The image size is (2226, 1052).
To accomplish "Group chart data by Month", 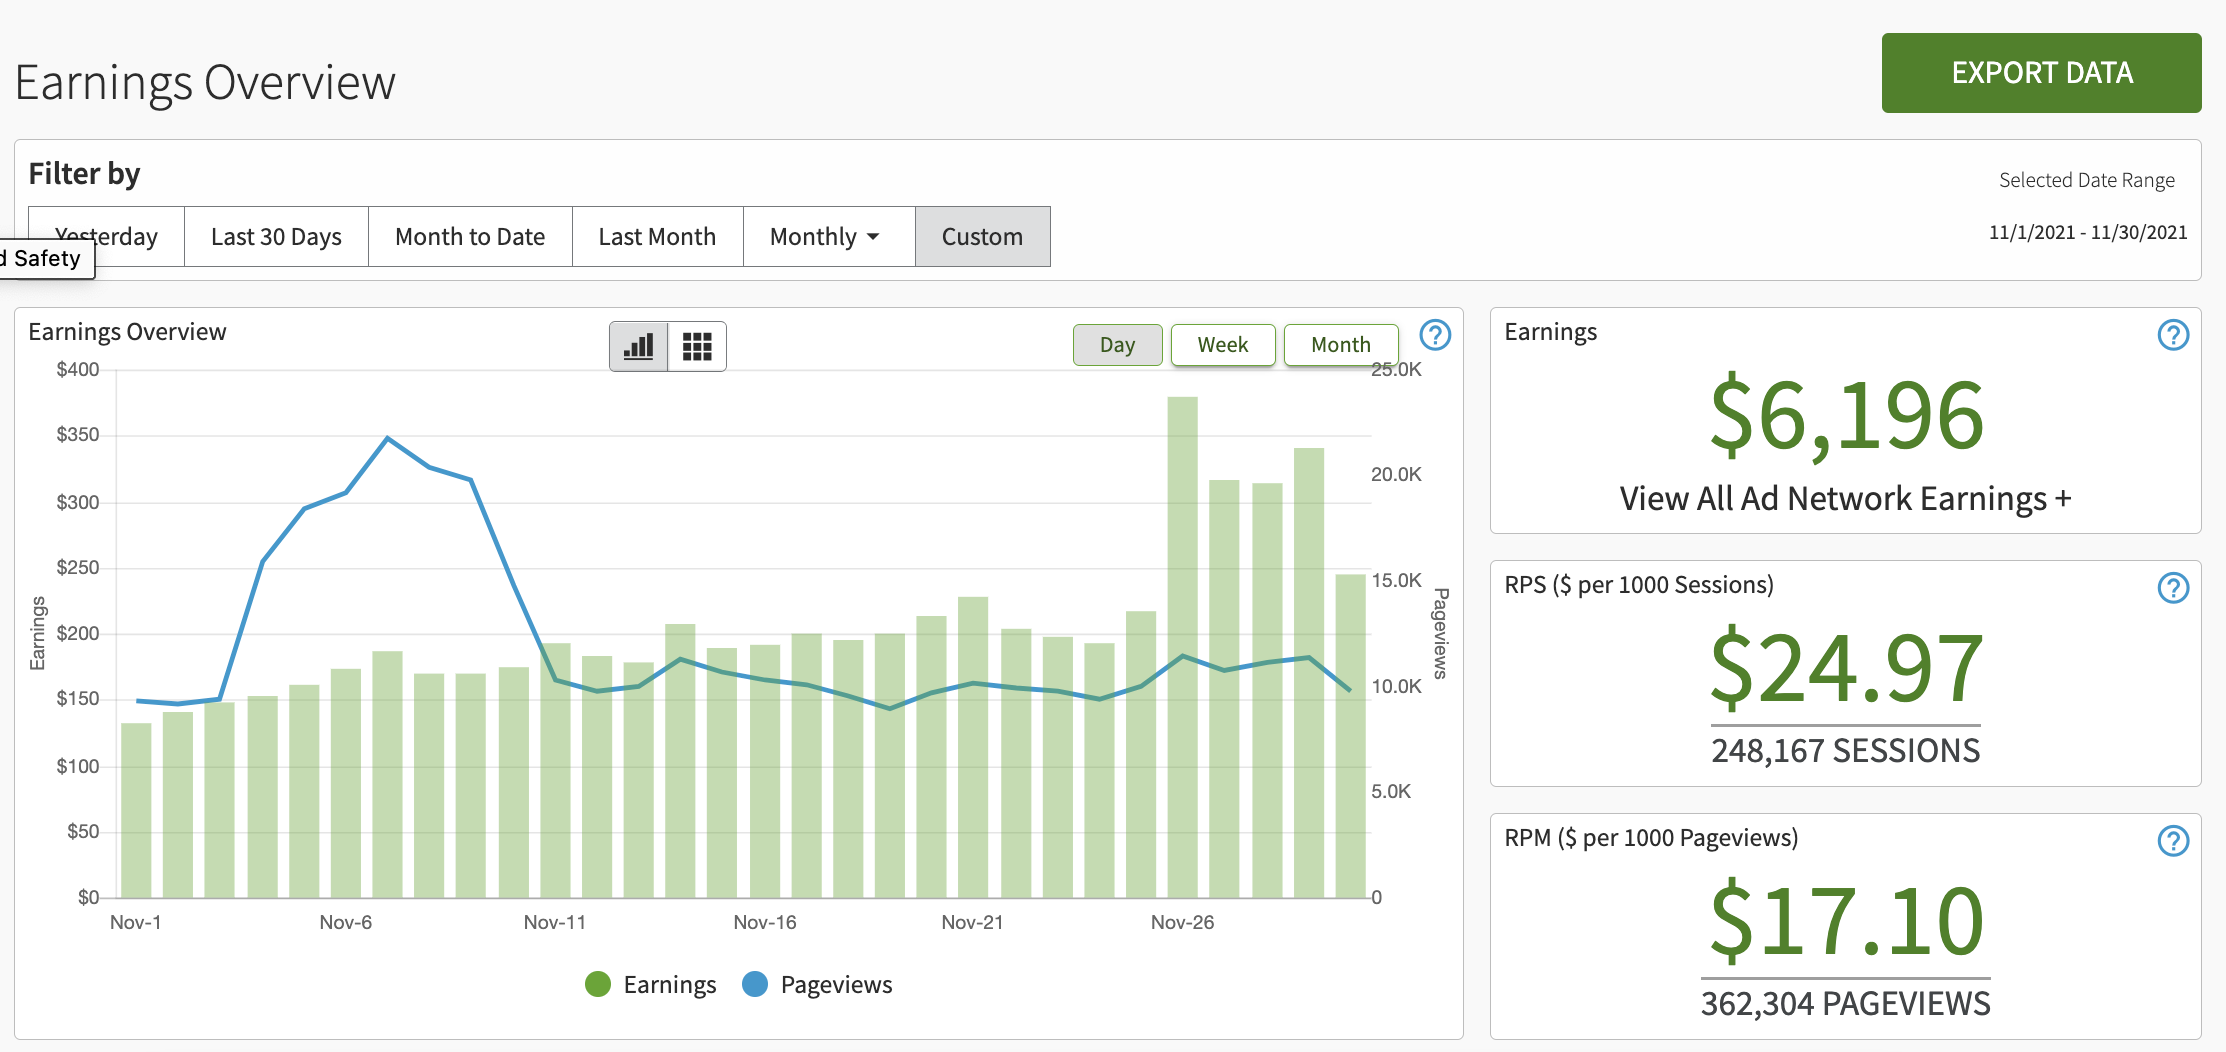I will [1340, 345].
